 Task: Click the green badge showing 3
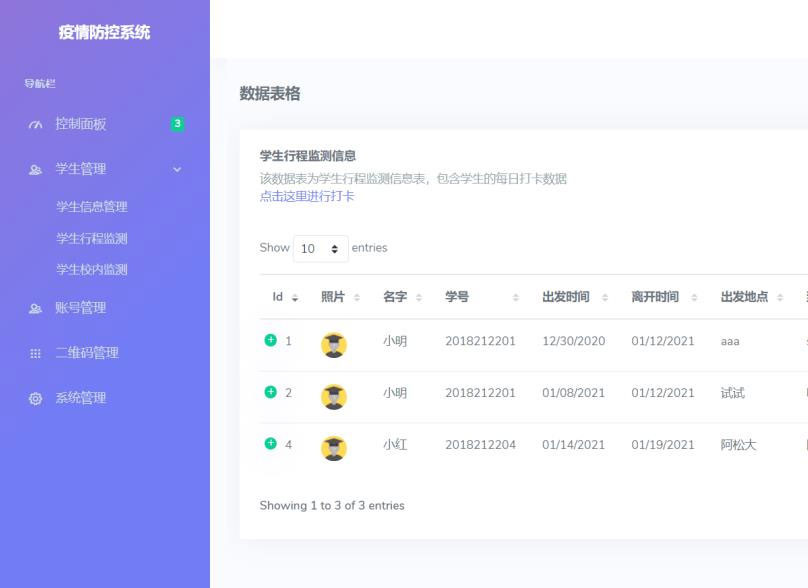(177, 124)
